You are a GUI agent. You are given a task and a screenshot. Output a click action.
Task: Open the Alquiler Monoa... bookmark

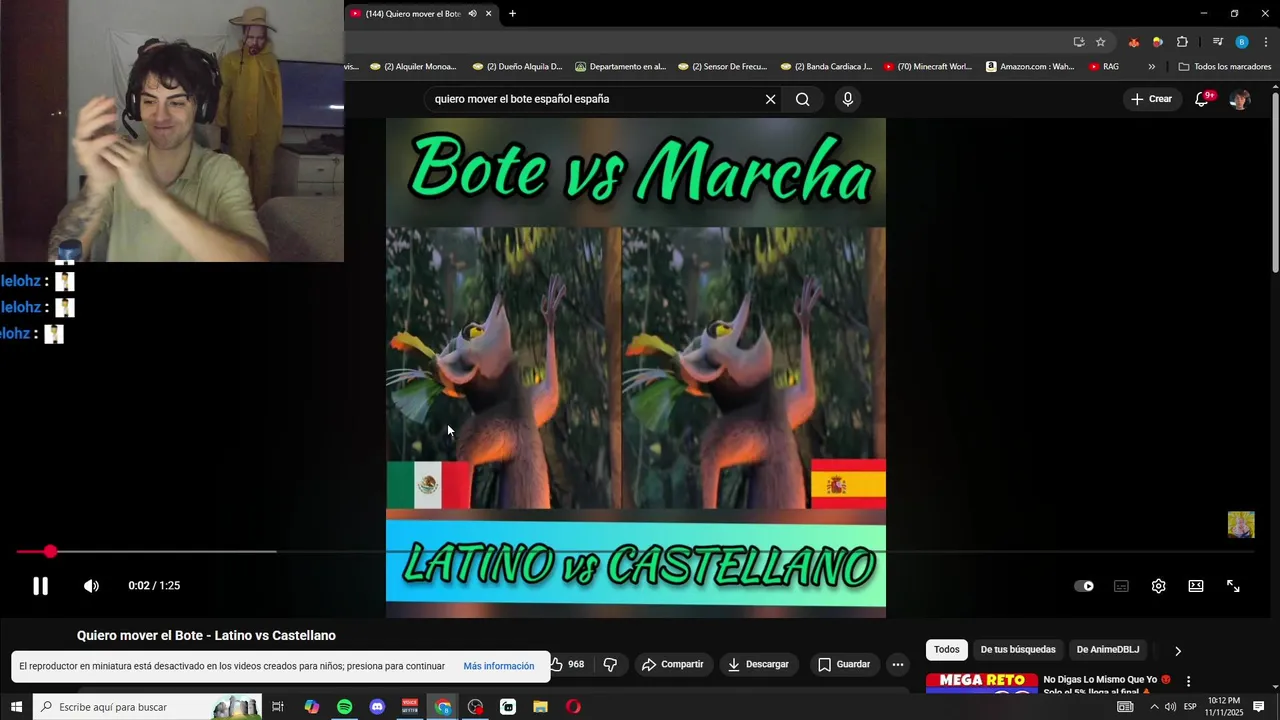point(413,67)
